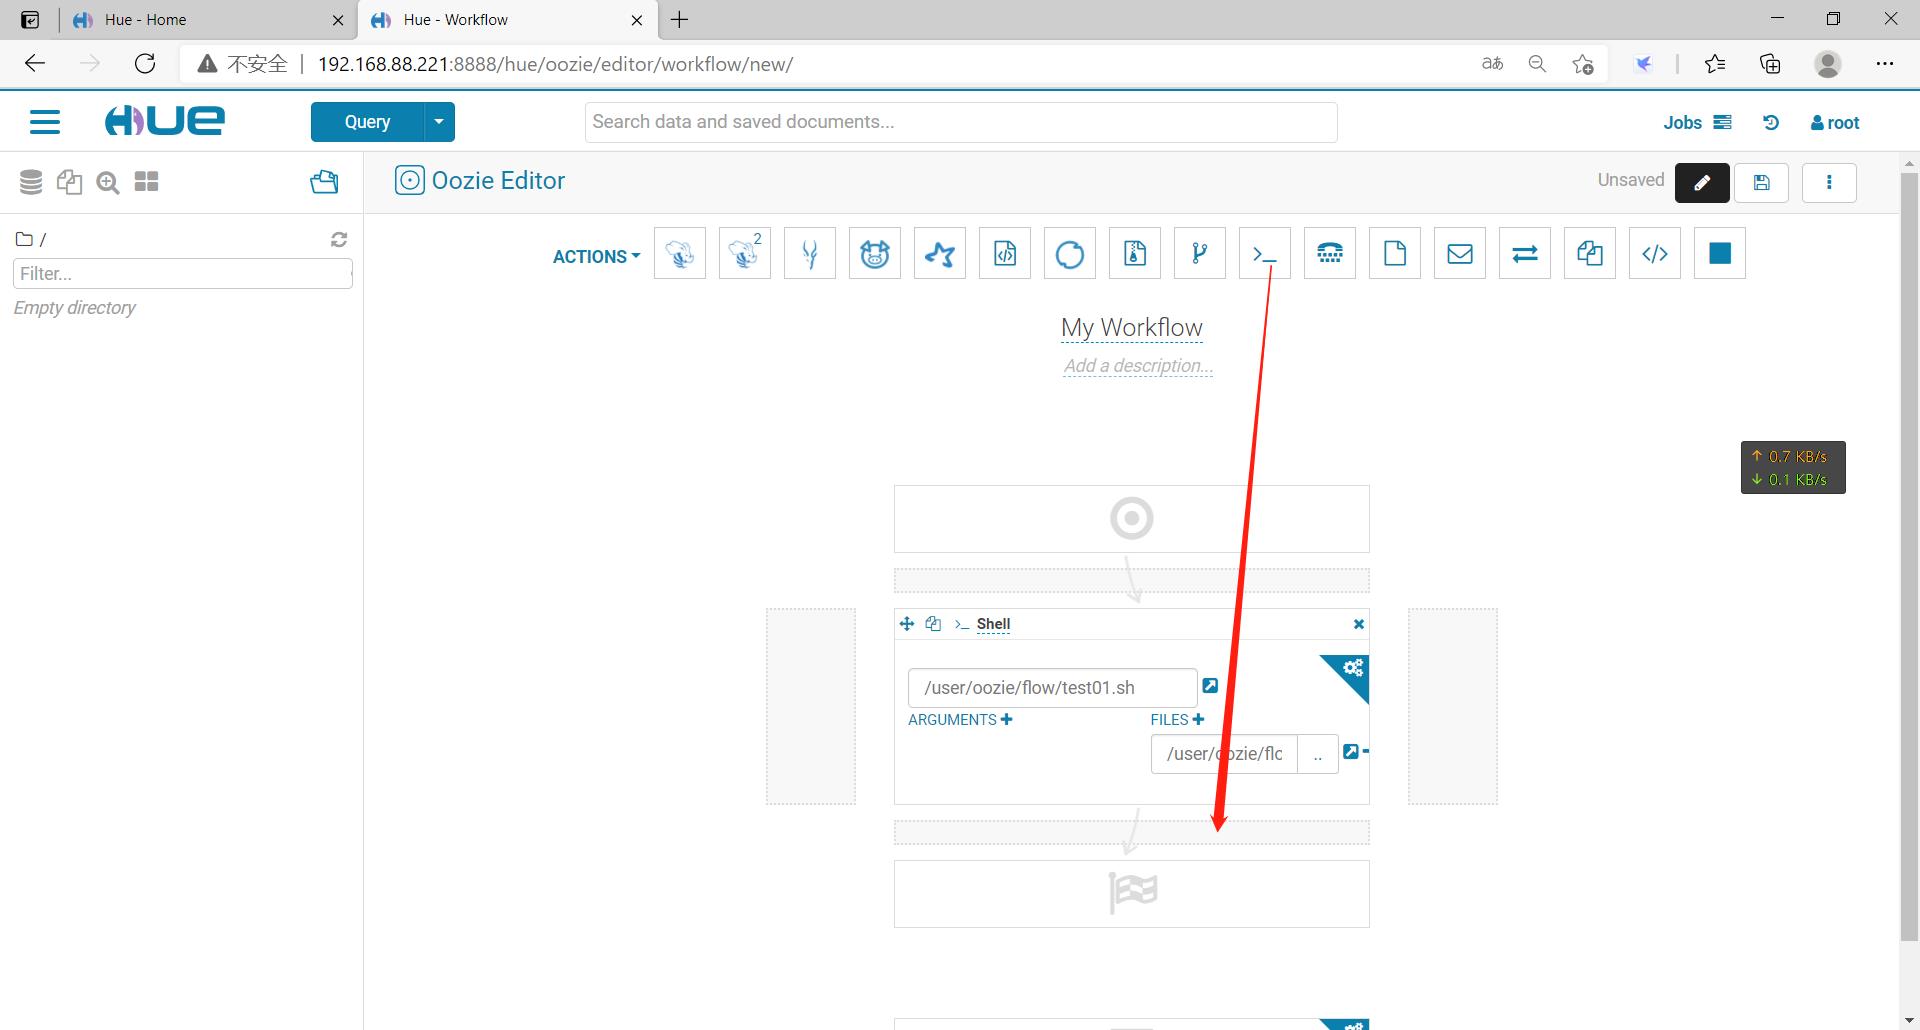Select the Pig Script action icon
The height and width of the screenshot is (1030, 1920).
coord(875,254)
